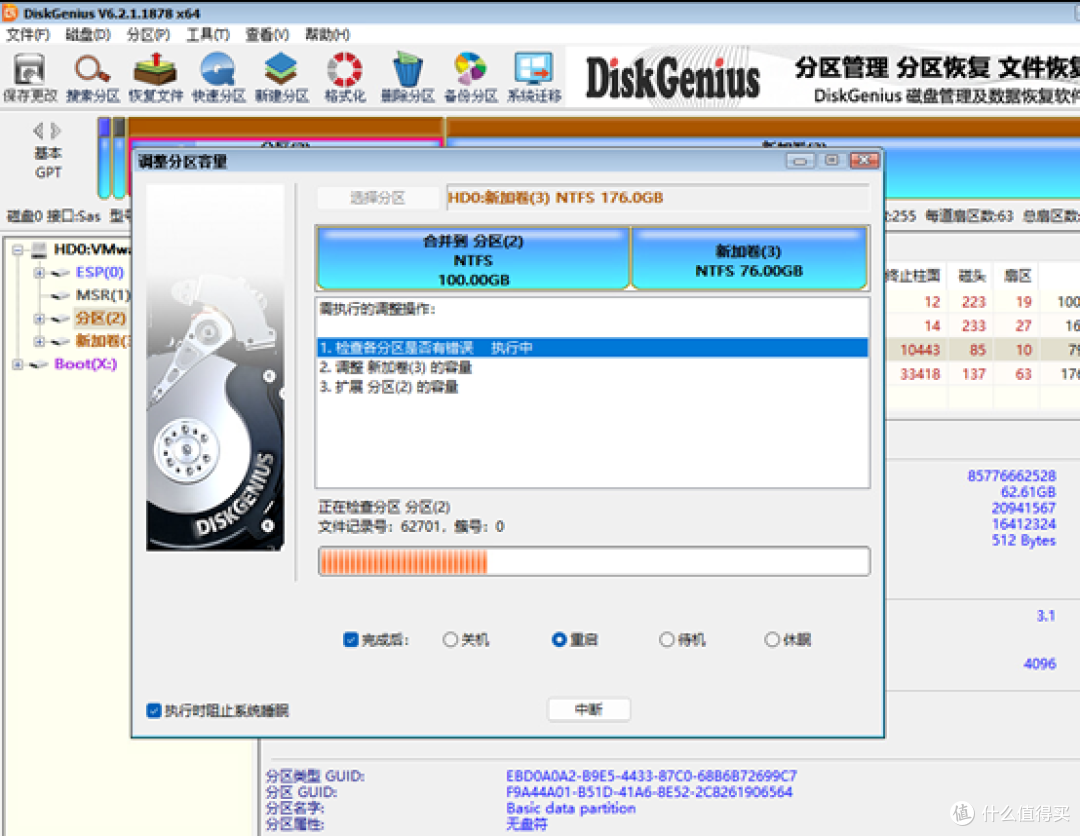This screenshot has width=1080, height=836.
Task: Click the Basic data partition name value
Action: 570,808
